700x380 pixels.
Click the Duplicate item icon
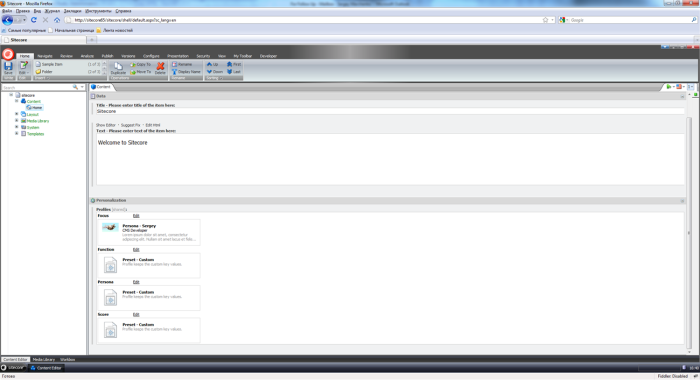coord(118,68)
